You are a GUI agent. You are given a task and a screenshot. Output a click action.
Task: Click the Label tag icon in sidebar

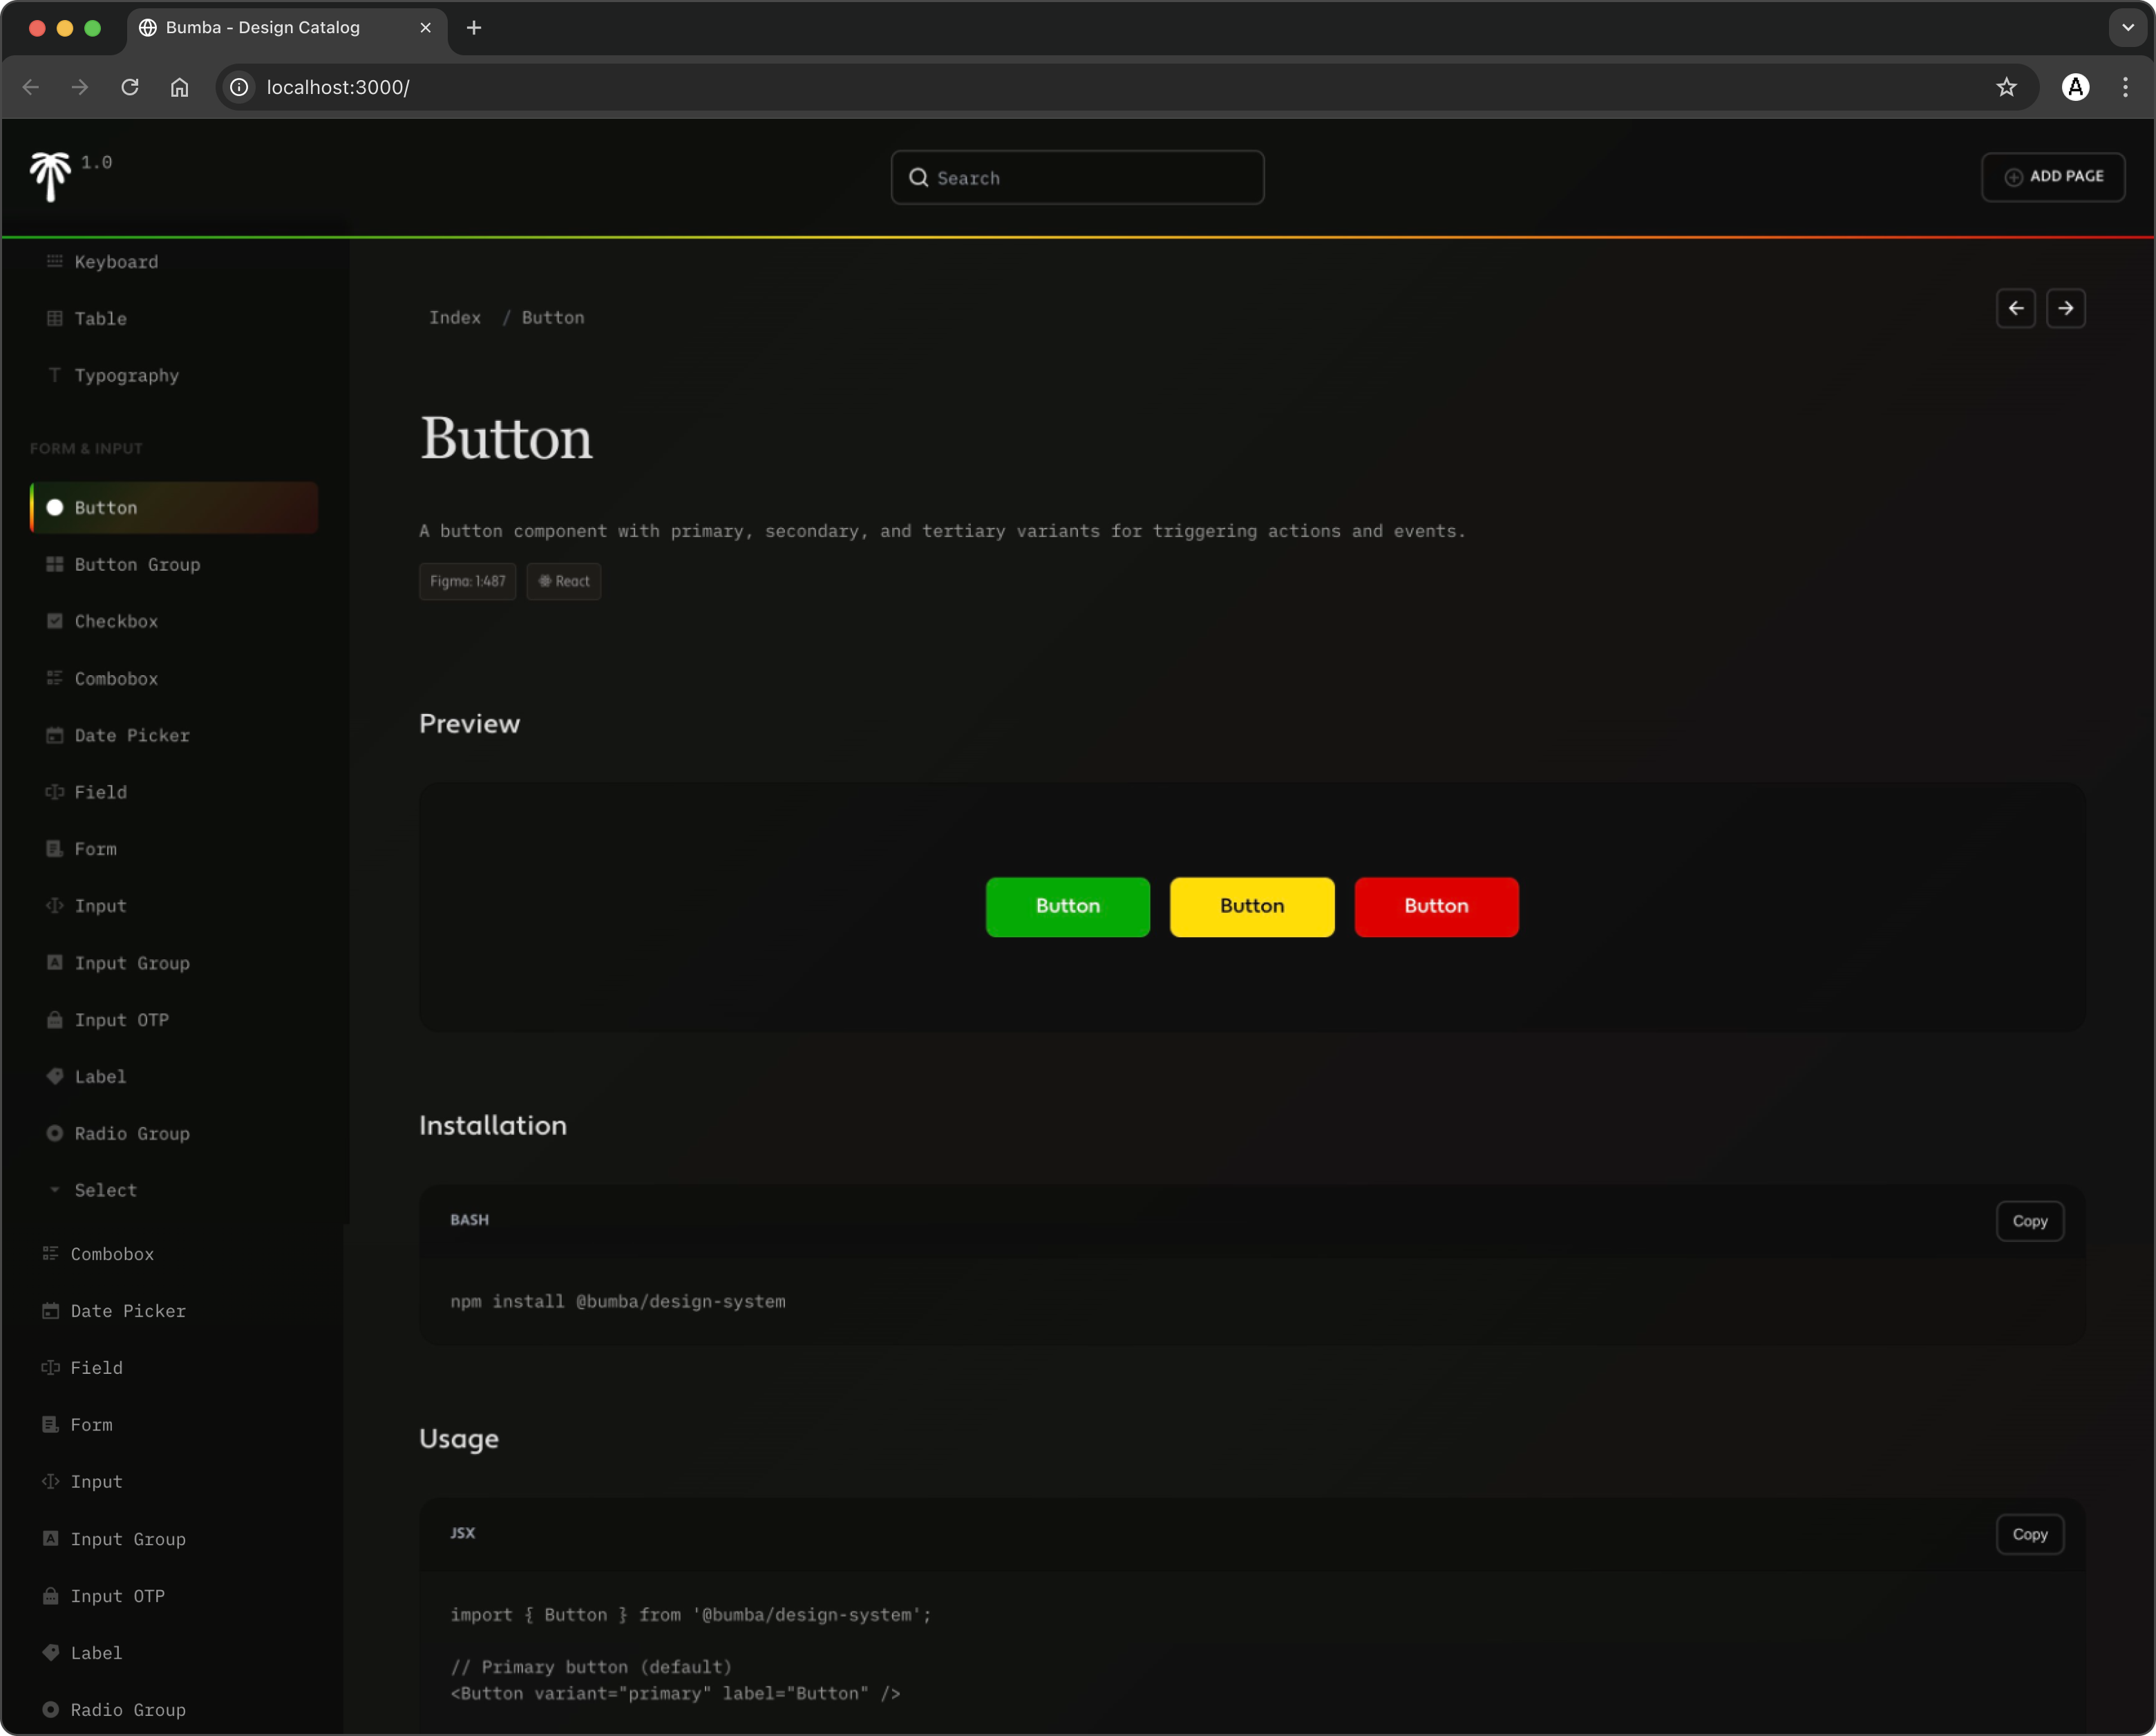coord(55,1076)
